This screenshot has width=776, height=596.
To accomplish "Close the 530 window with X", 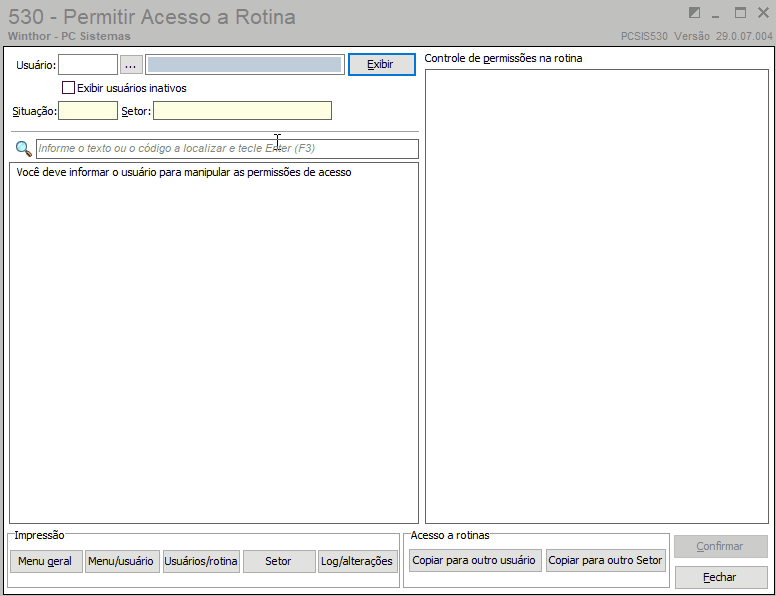I will coord(764,13).
